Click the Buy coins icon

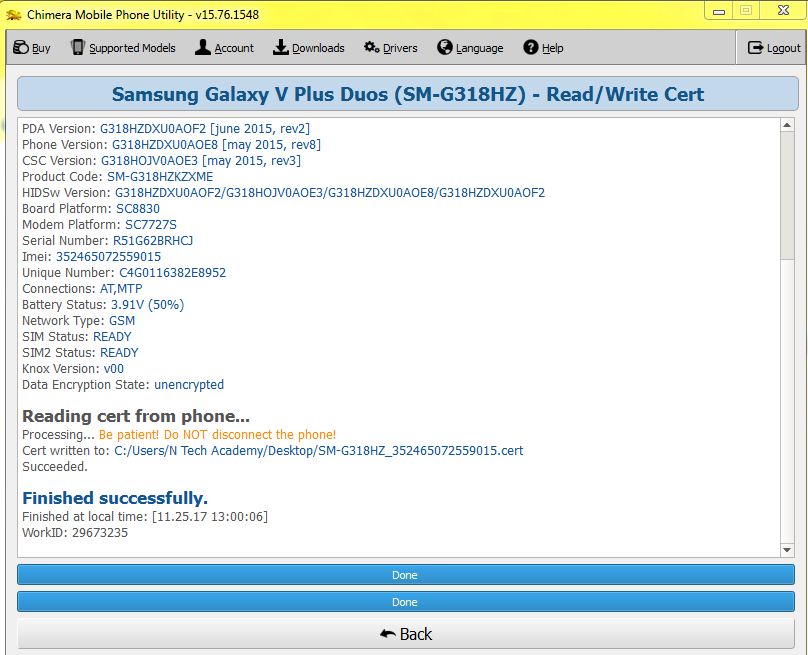(x=21, y=47)
